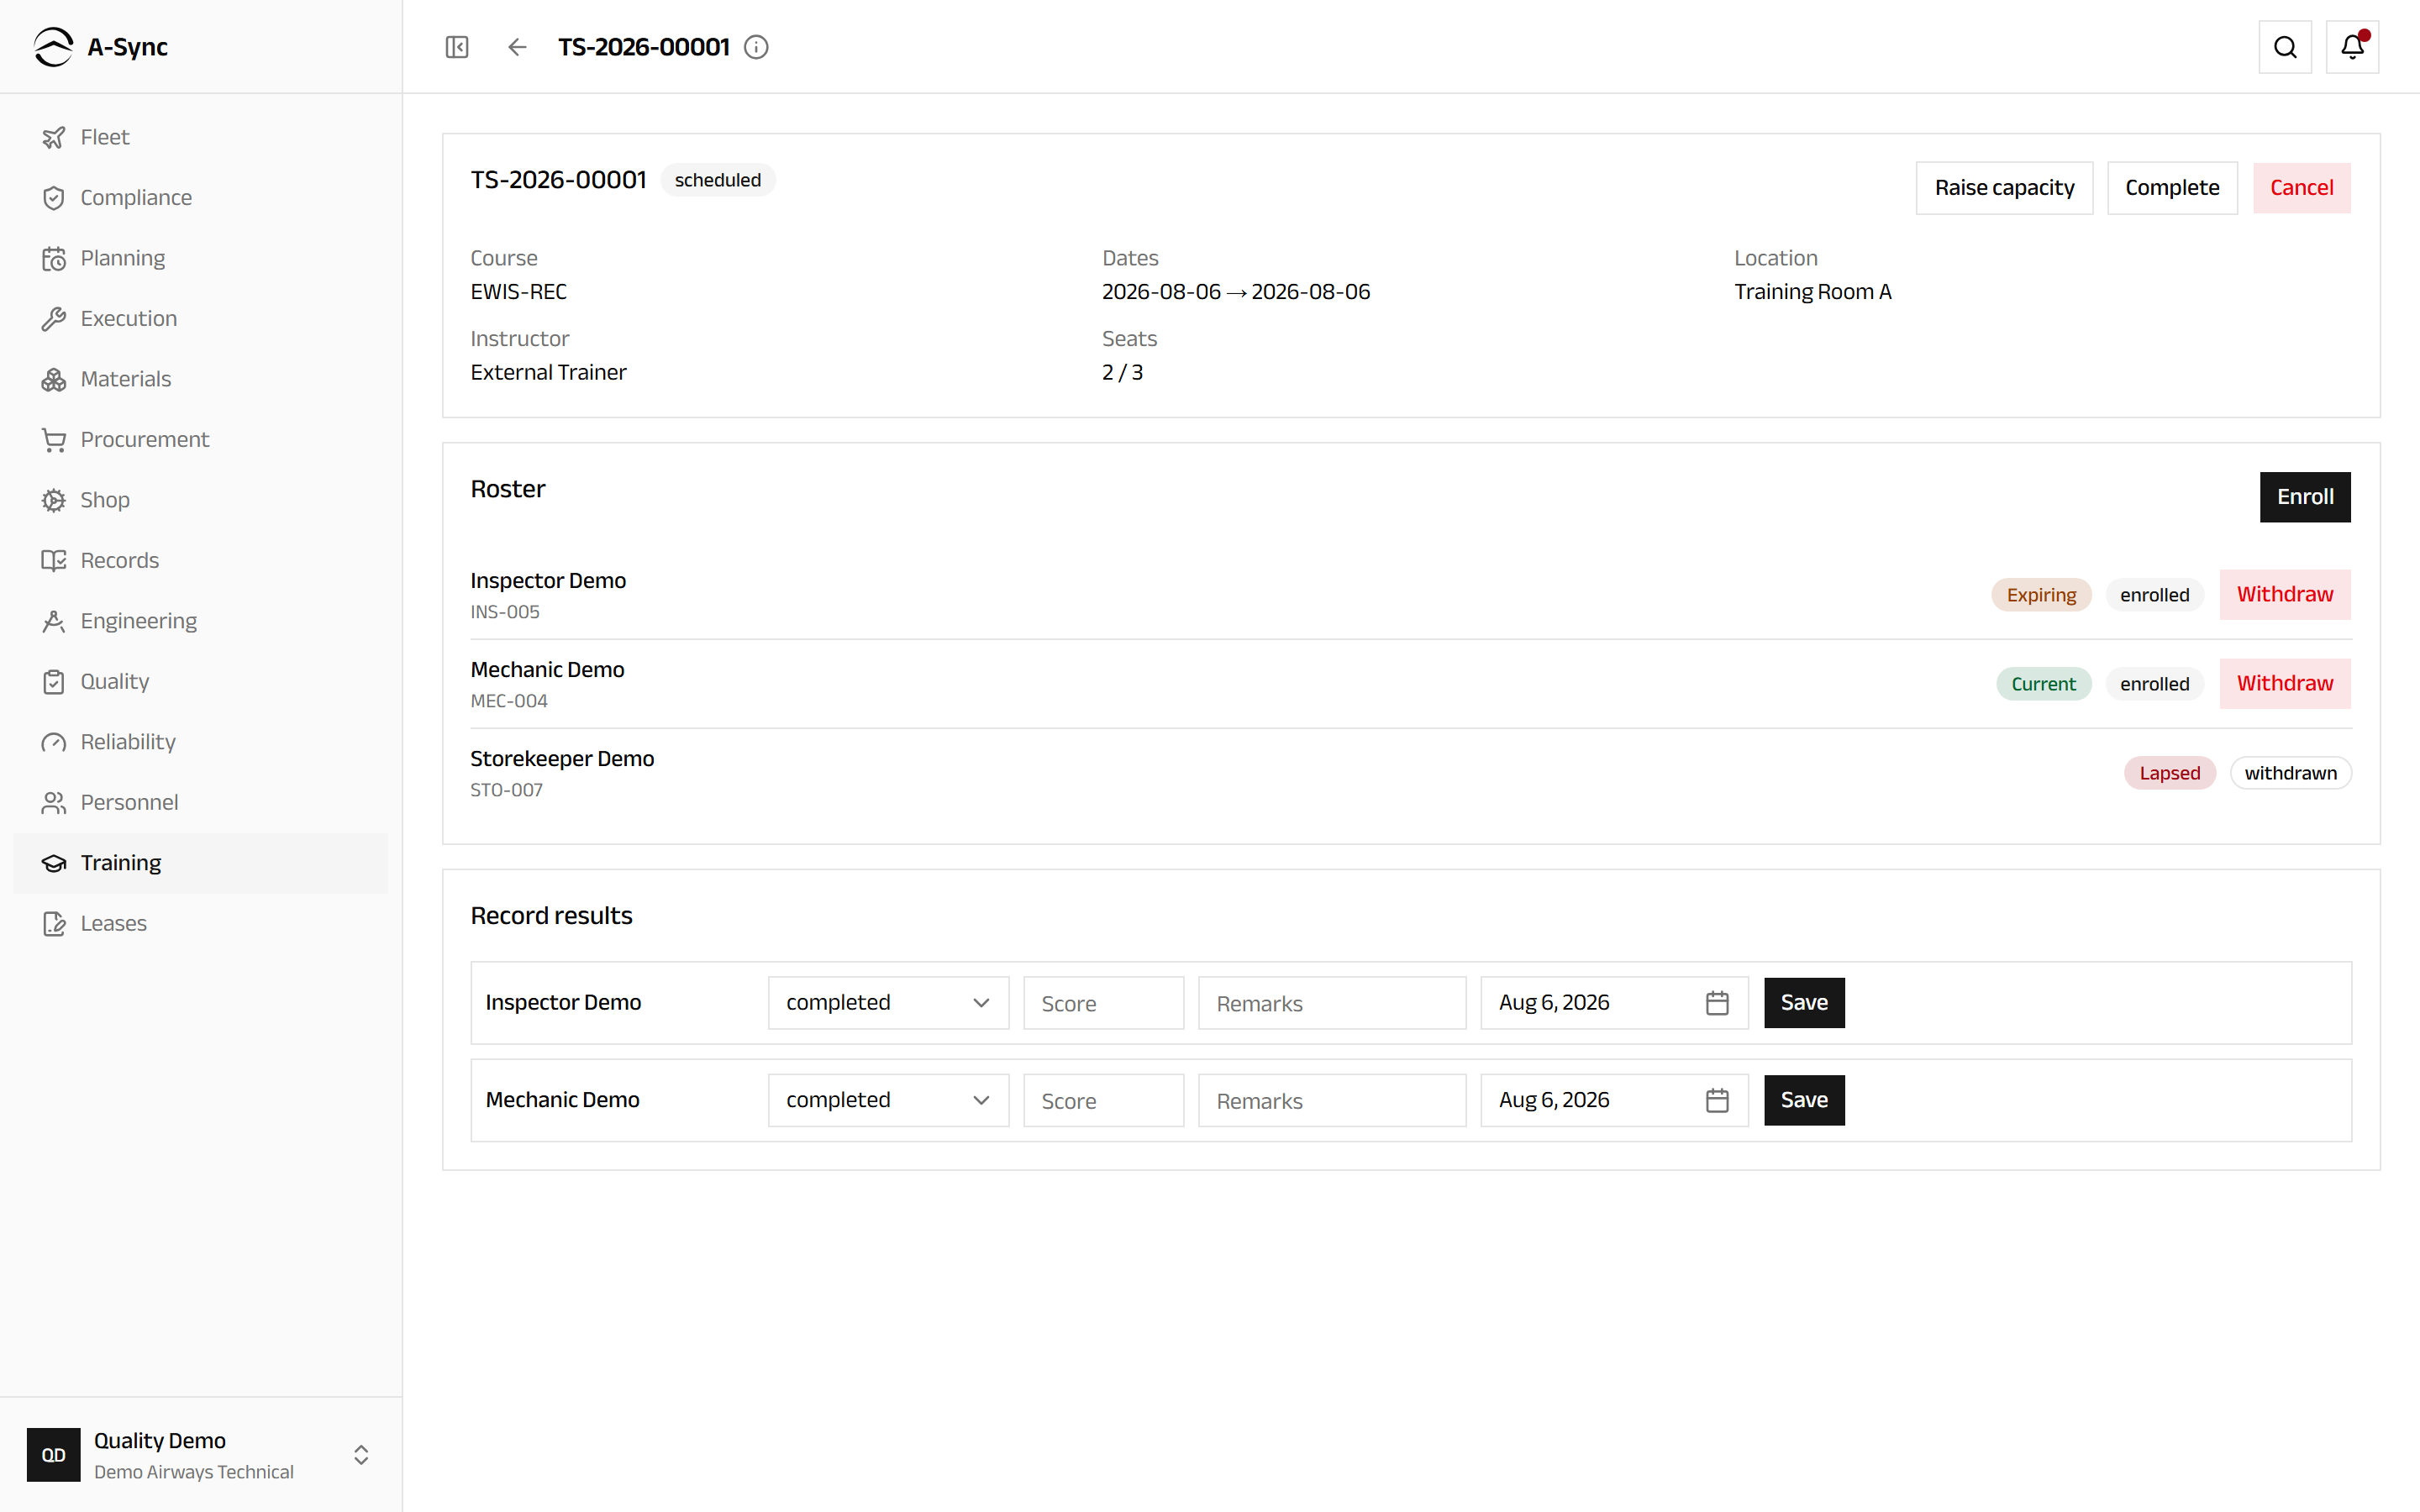This screenshot has width=2420, height=1512.
Task: Click the Execution wrench icon
Action: (54, 319)
